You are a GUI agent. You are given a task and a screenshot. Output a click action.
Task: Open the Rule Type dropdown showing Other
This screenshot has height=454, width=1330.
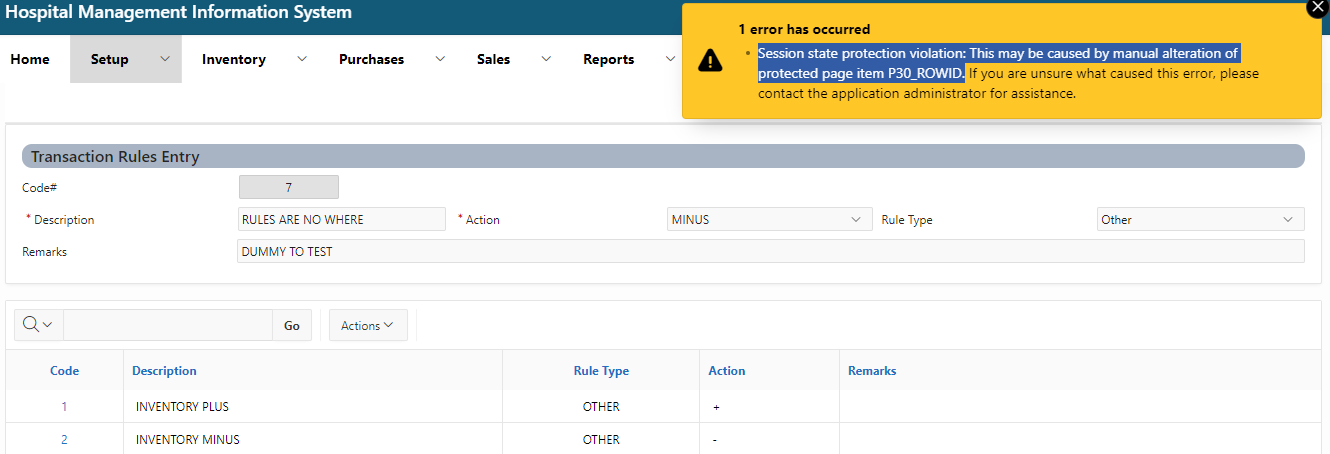pyautogui.click(x=1200, y=220)
